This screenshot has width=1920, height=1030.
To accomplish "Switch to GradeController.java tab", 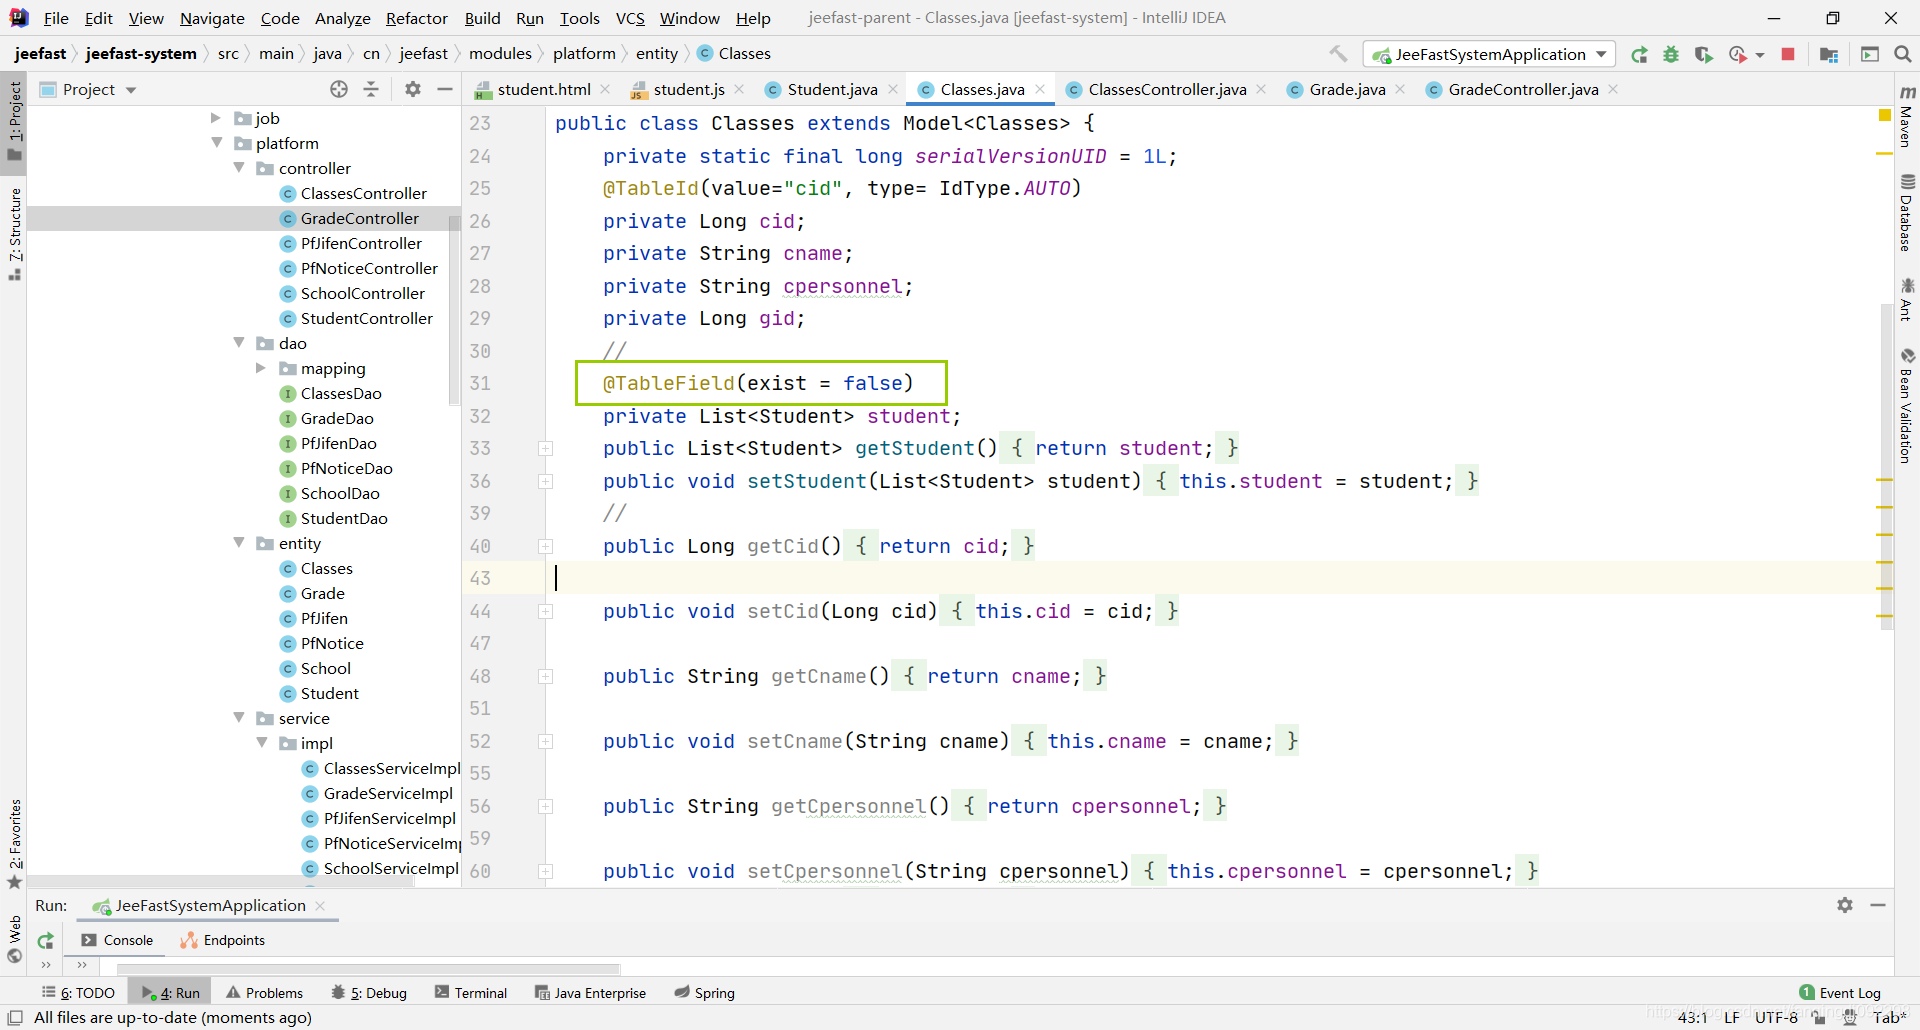I will 1523,89.
